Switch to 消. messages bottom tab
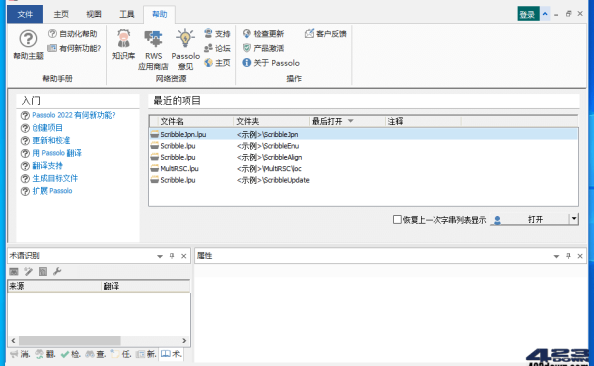Image resolution: width=594 pixels, height=366 pixels. pos(20,354)
